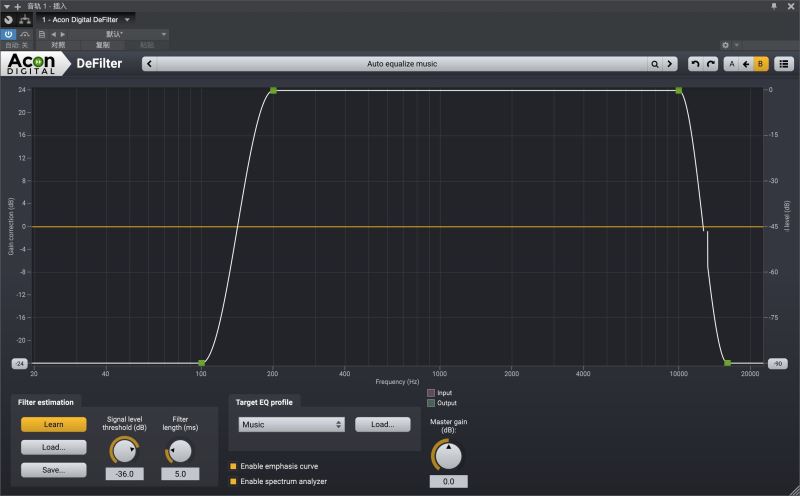Open the Music target profile dropdown

291,424
